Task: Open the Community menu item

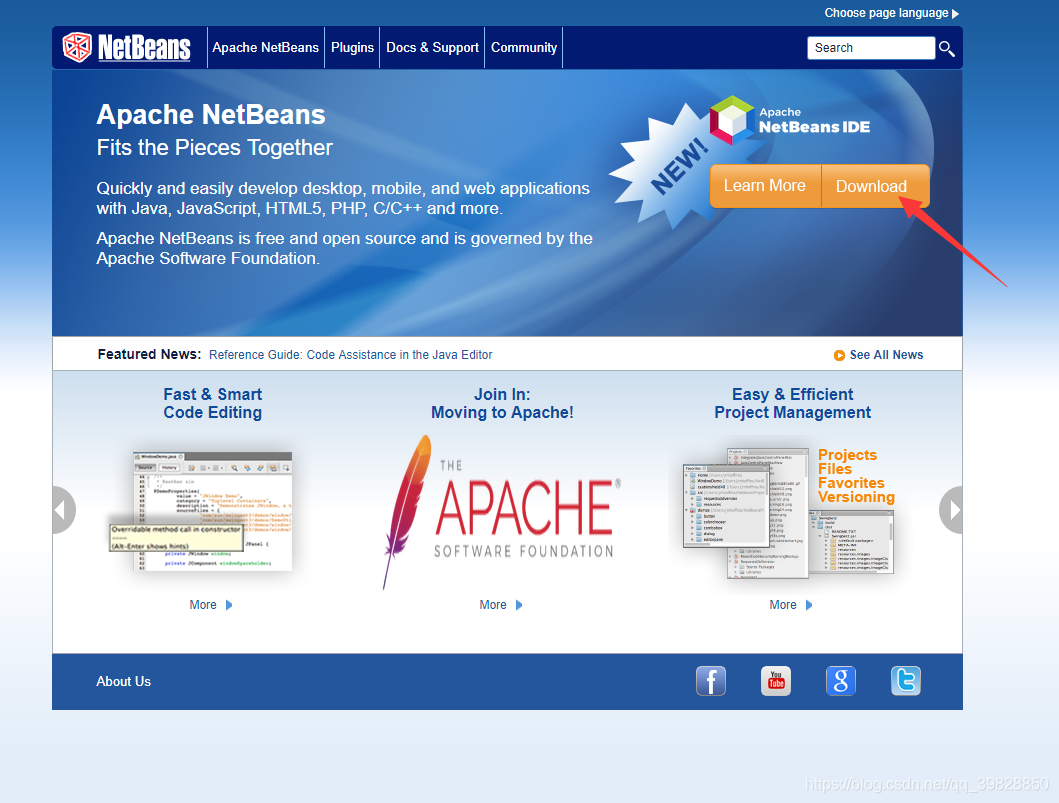Action: (523, 47)
